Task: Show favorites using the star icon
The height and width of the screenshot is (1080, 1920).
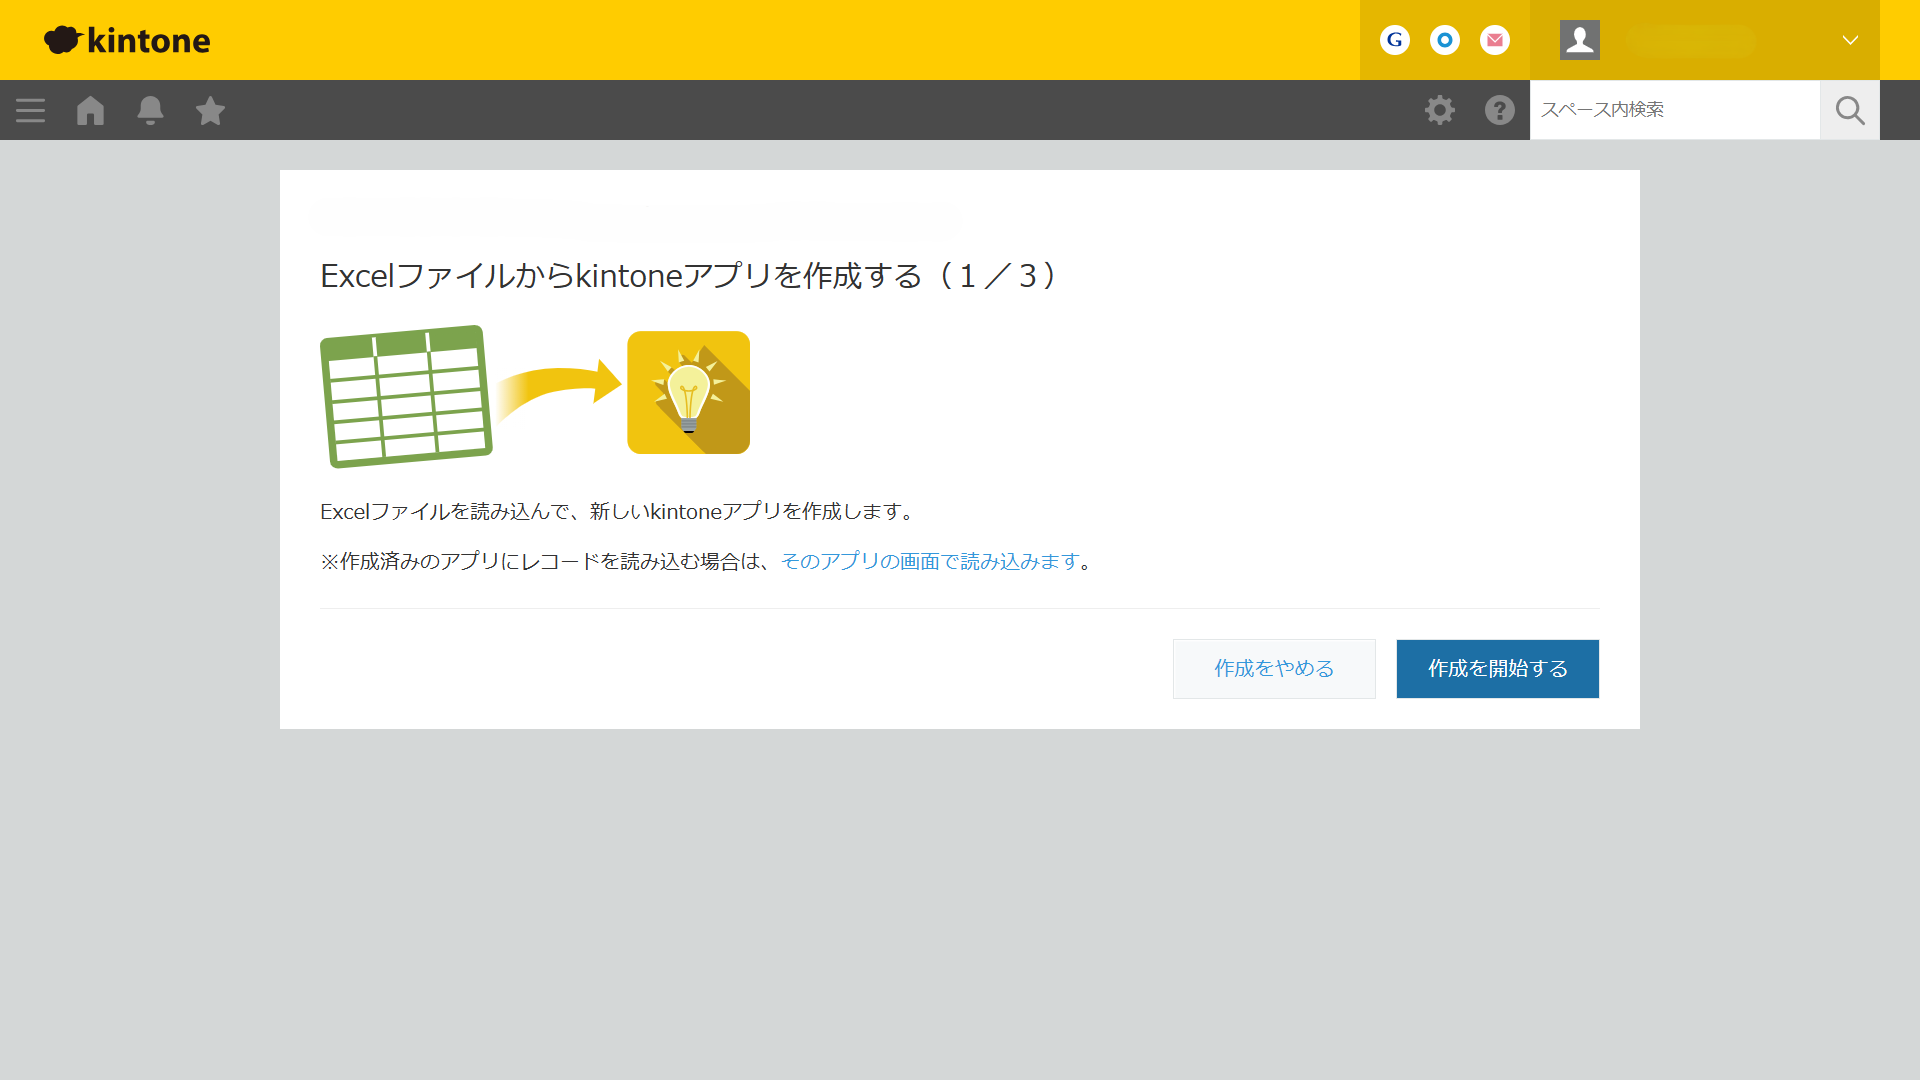Action: [x=210, y=110]
